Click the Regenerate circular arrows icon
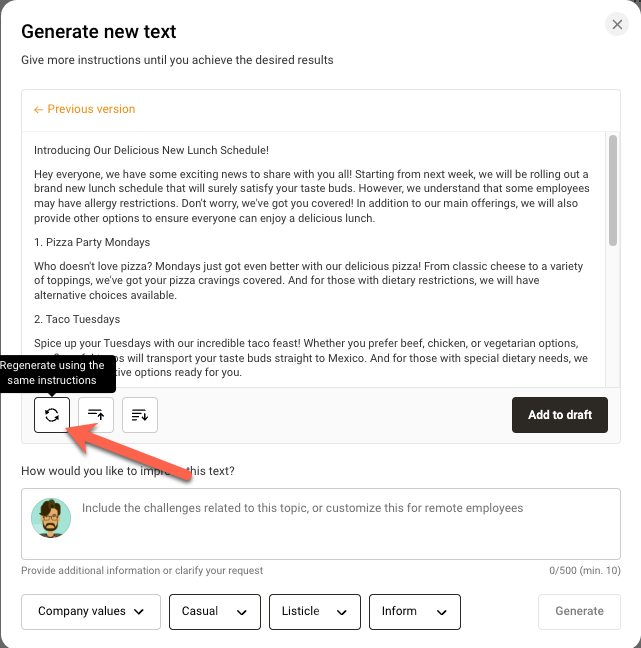 coord(52,415)
